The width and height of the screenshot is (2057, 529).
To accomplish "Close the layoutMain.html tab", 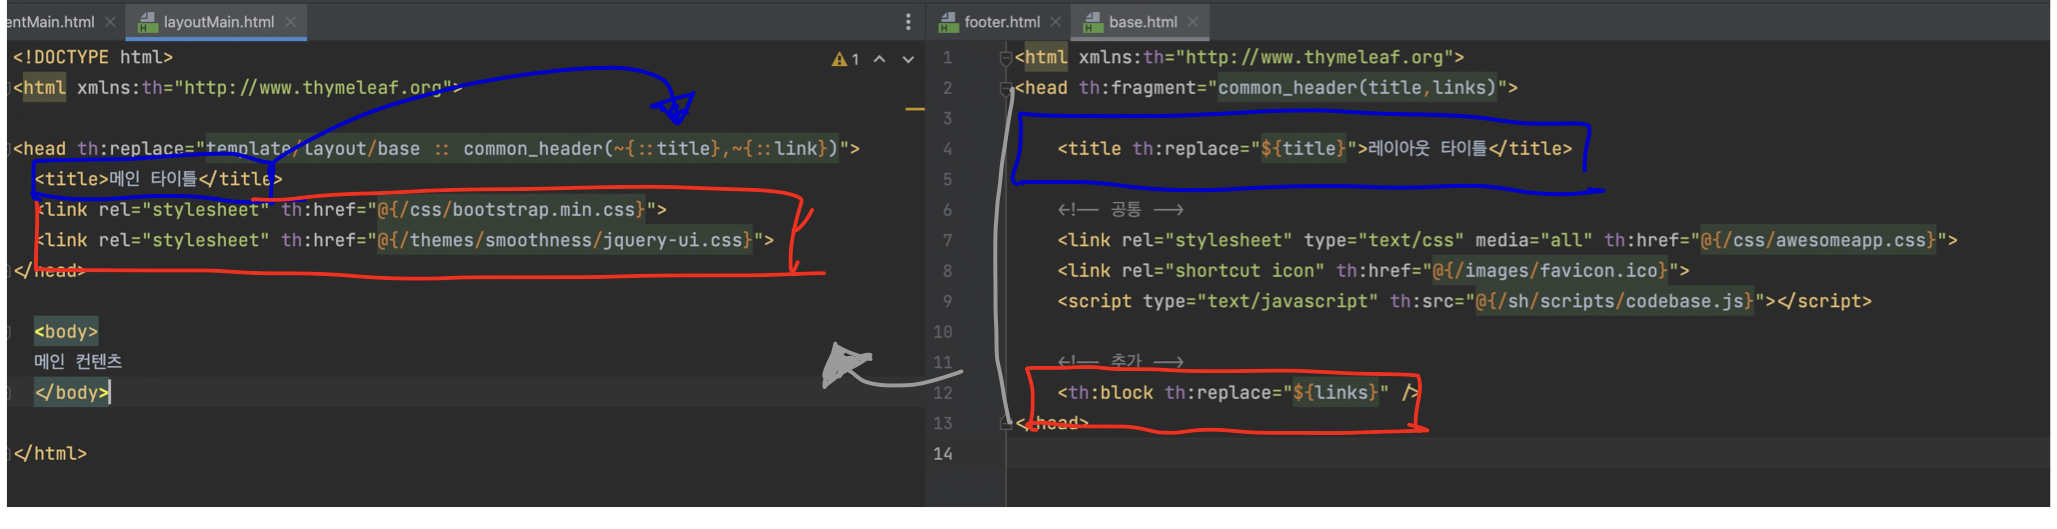I will 290,21.
